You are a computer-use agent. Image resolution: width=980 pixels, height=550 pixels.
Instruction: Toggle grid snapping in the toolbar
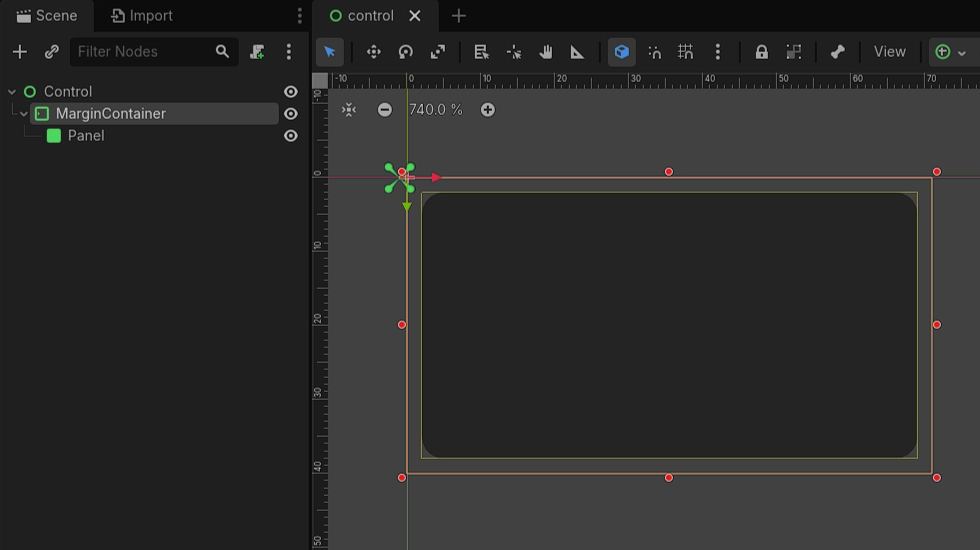click(x=685, y=52)
